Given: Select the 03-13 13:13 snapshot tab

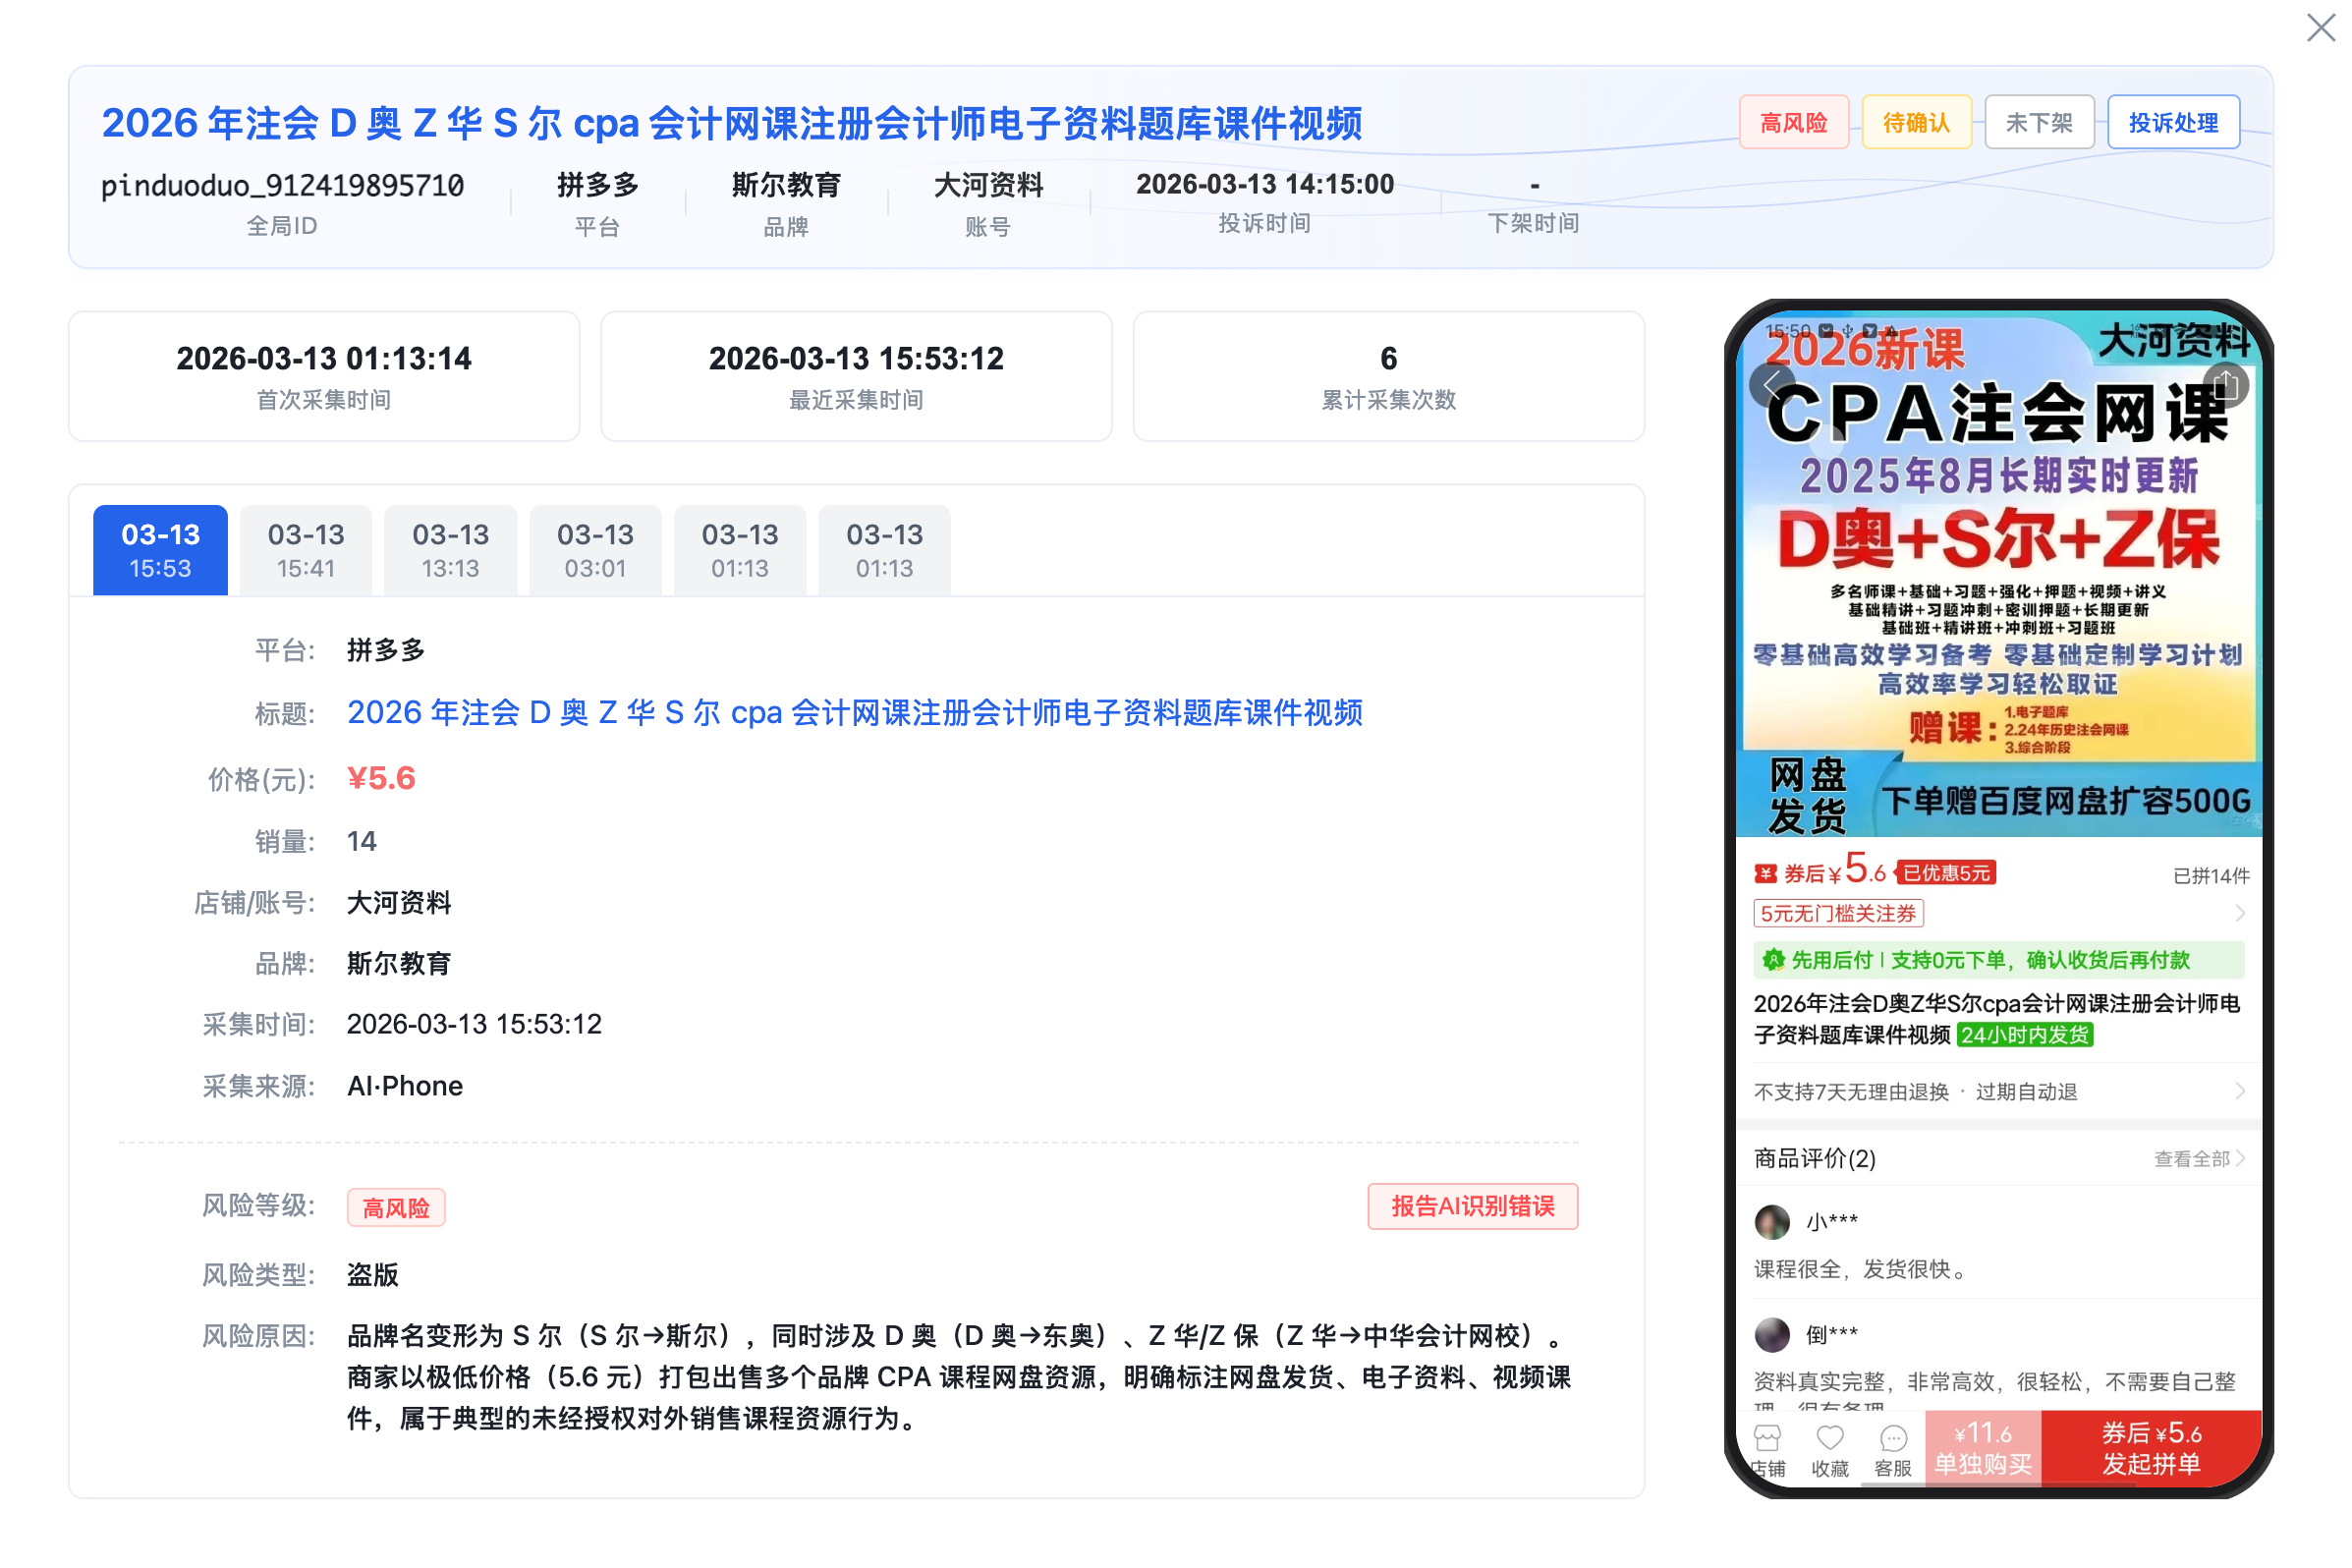Looking at the screenshot, I should [x=450, y=549].
